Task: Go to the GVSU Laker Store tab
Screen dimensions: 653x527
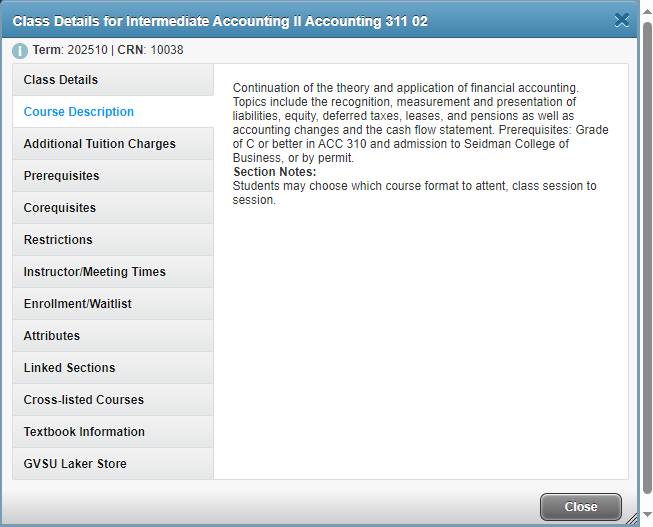Action: [x=75, y=464]
